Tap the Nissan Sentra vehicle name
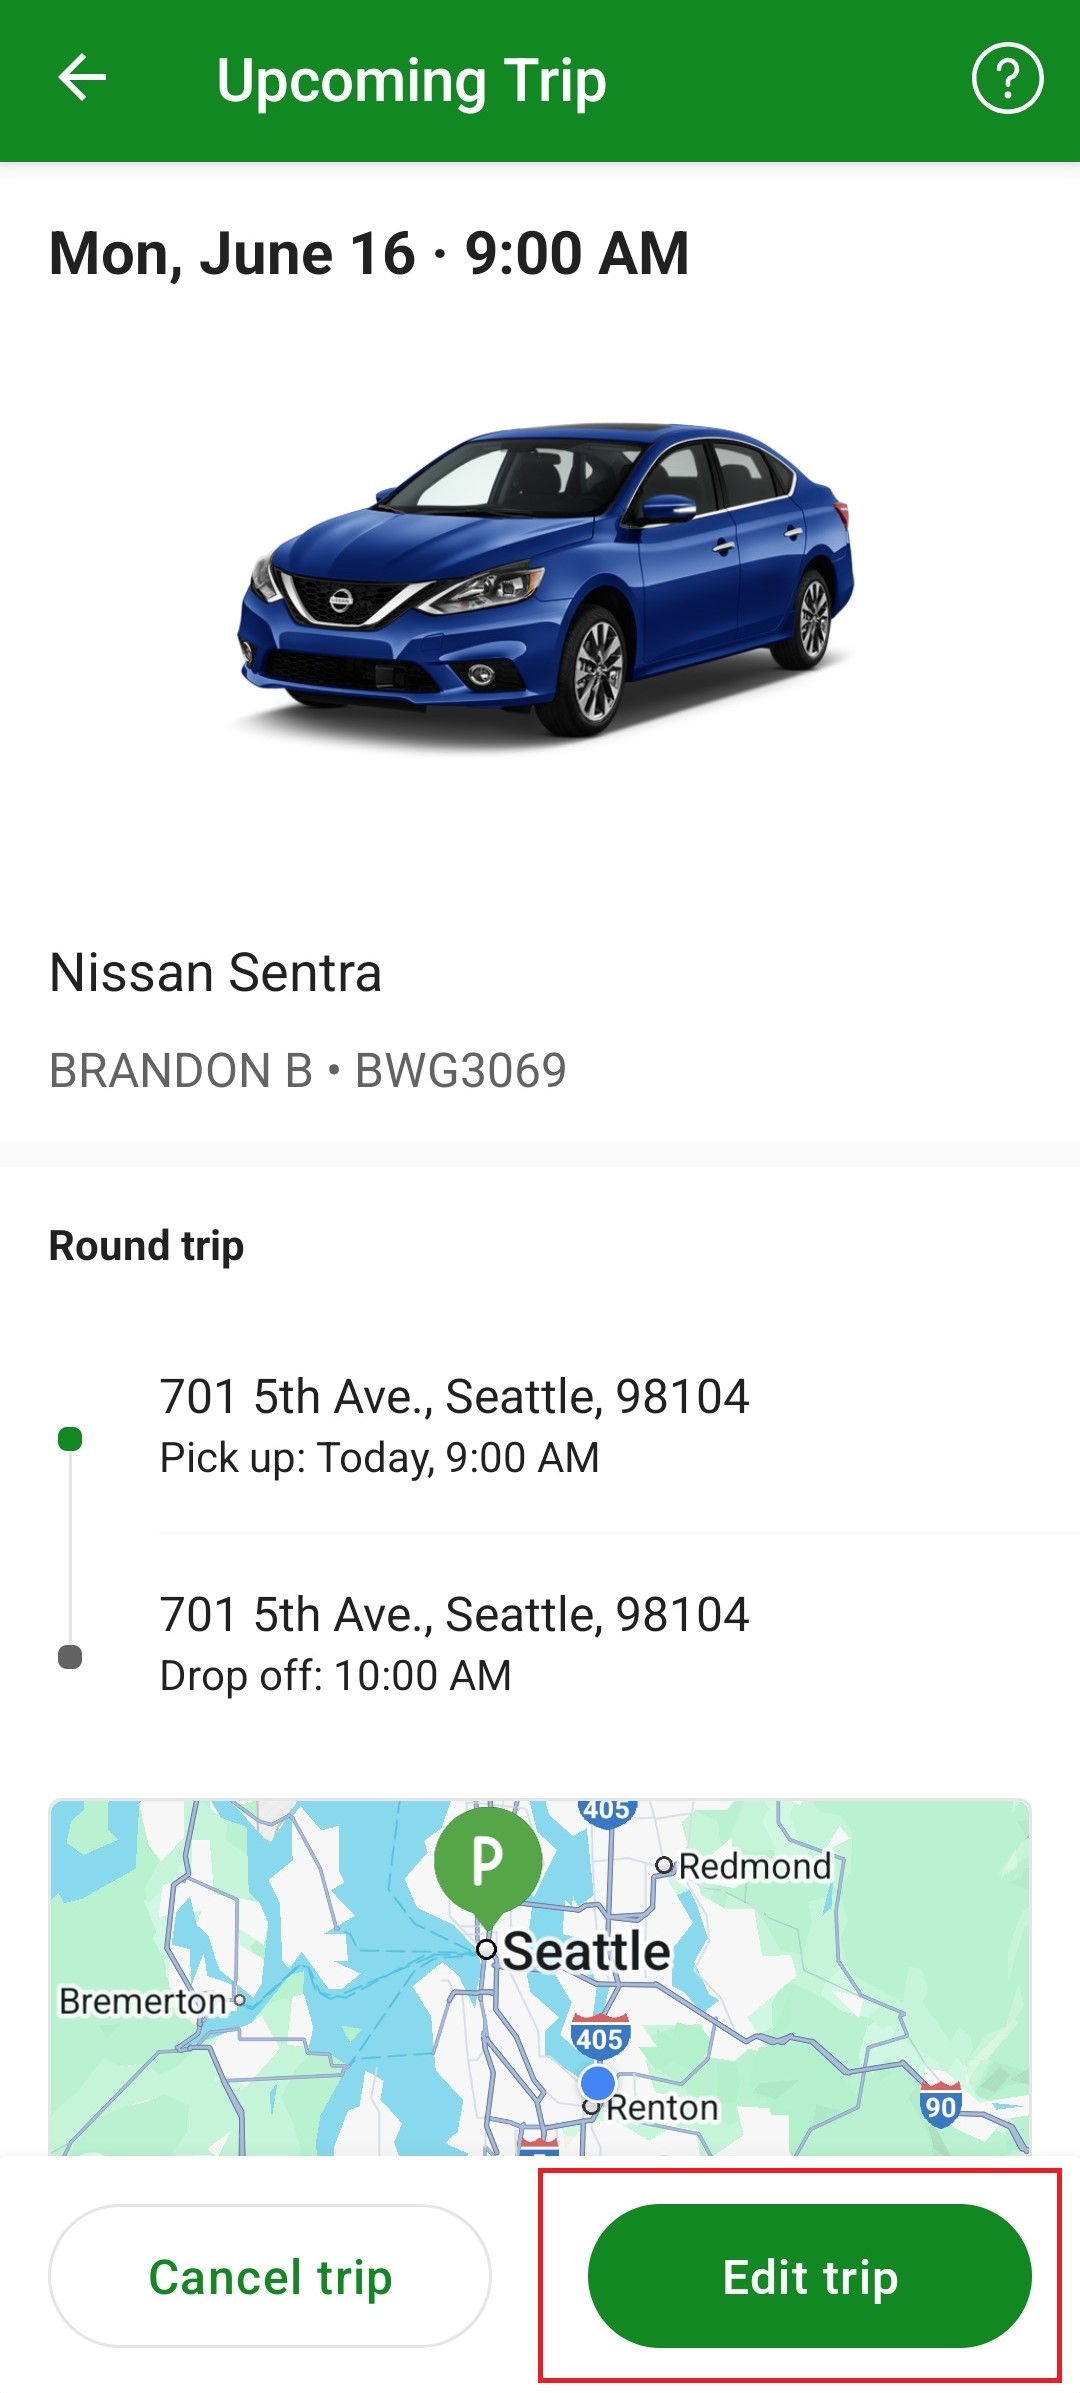This screenshot has width=1080, height=2393. 216,973
